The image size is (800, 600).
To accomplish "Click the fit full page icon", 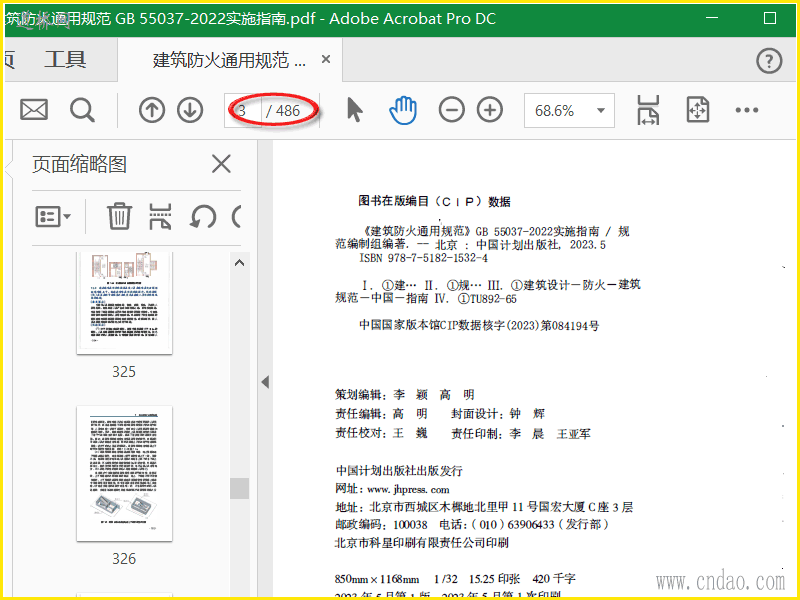I will tap(697, 110).
